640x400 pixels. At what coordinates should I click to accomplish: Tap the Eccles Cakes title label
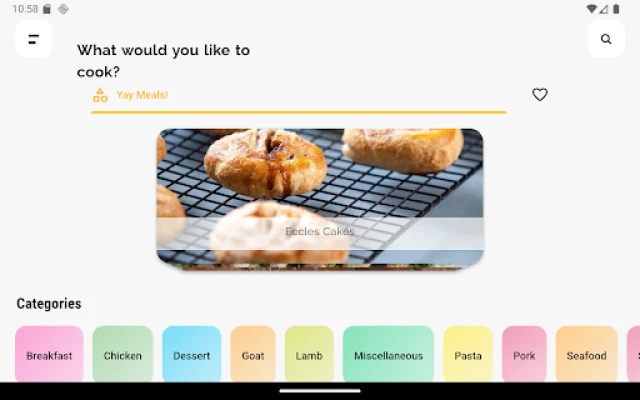coord(319,231)
